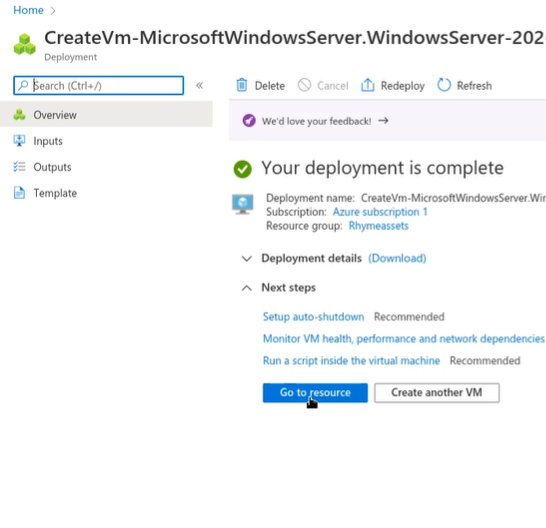The height and width of the screenshot is (528, 546).
Task: Click the trash can icon
Action: click(242, 85)
